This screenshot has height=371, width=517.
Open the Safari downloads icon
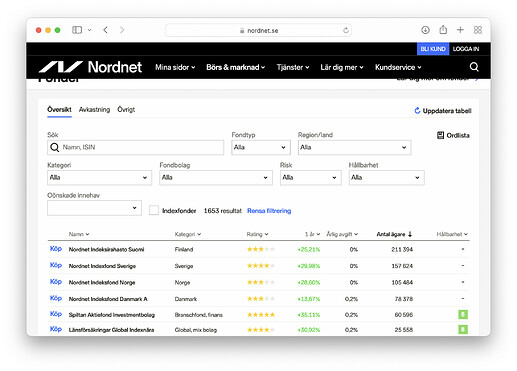425,30
